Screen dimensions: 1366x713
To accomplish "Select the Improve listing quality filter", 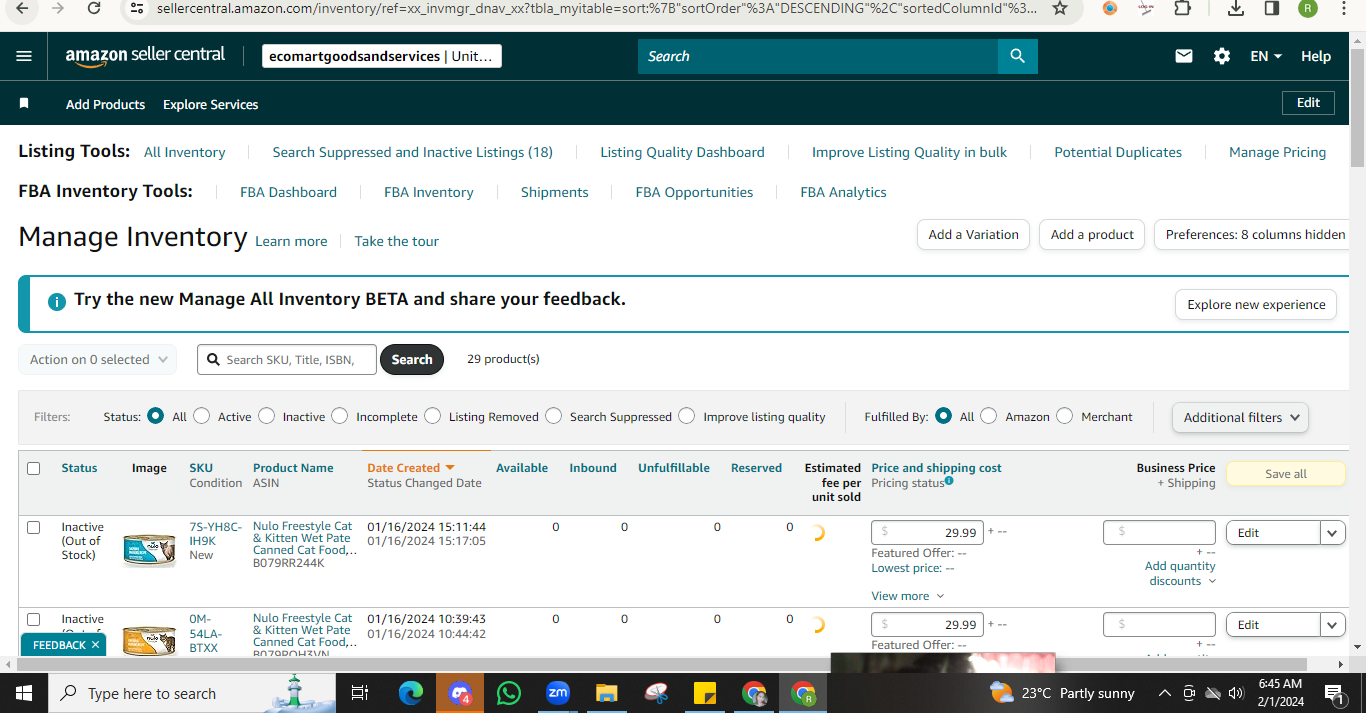I will 687,416.
